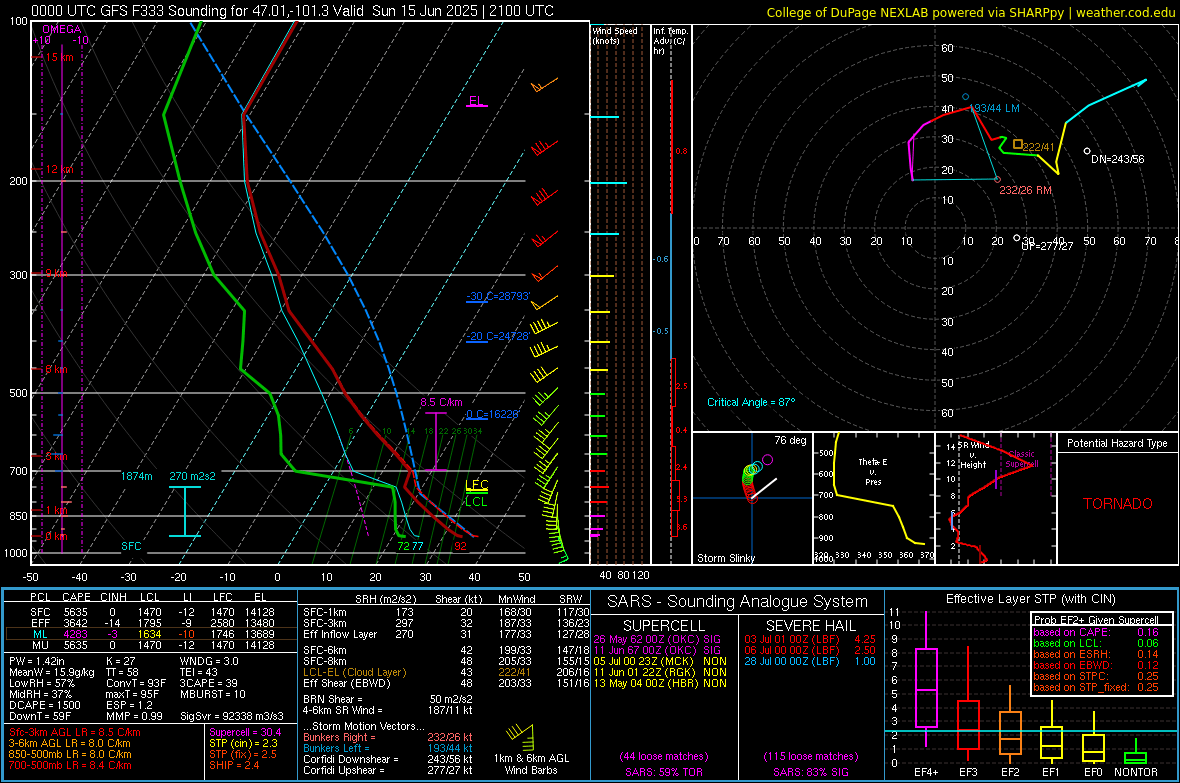Click the Prob EF2+ Given Supercell header
Screen dimensions: 1180x783
[1096, 620]
